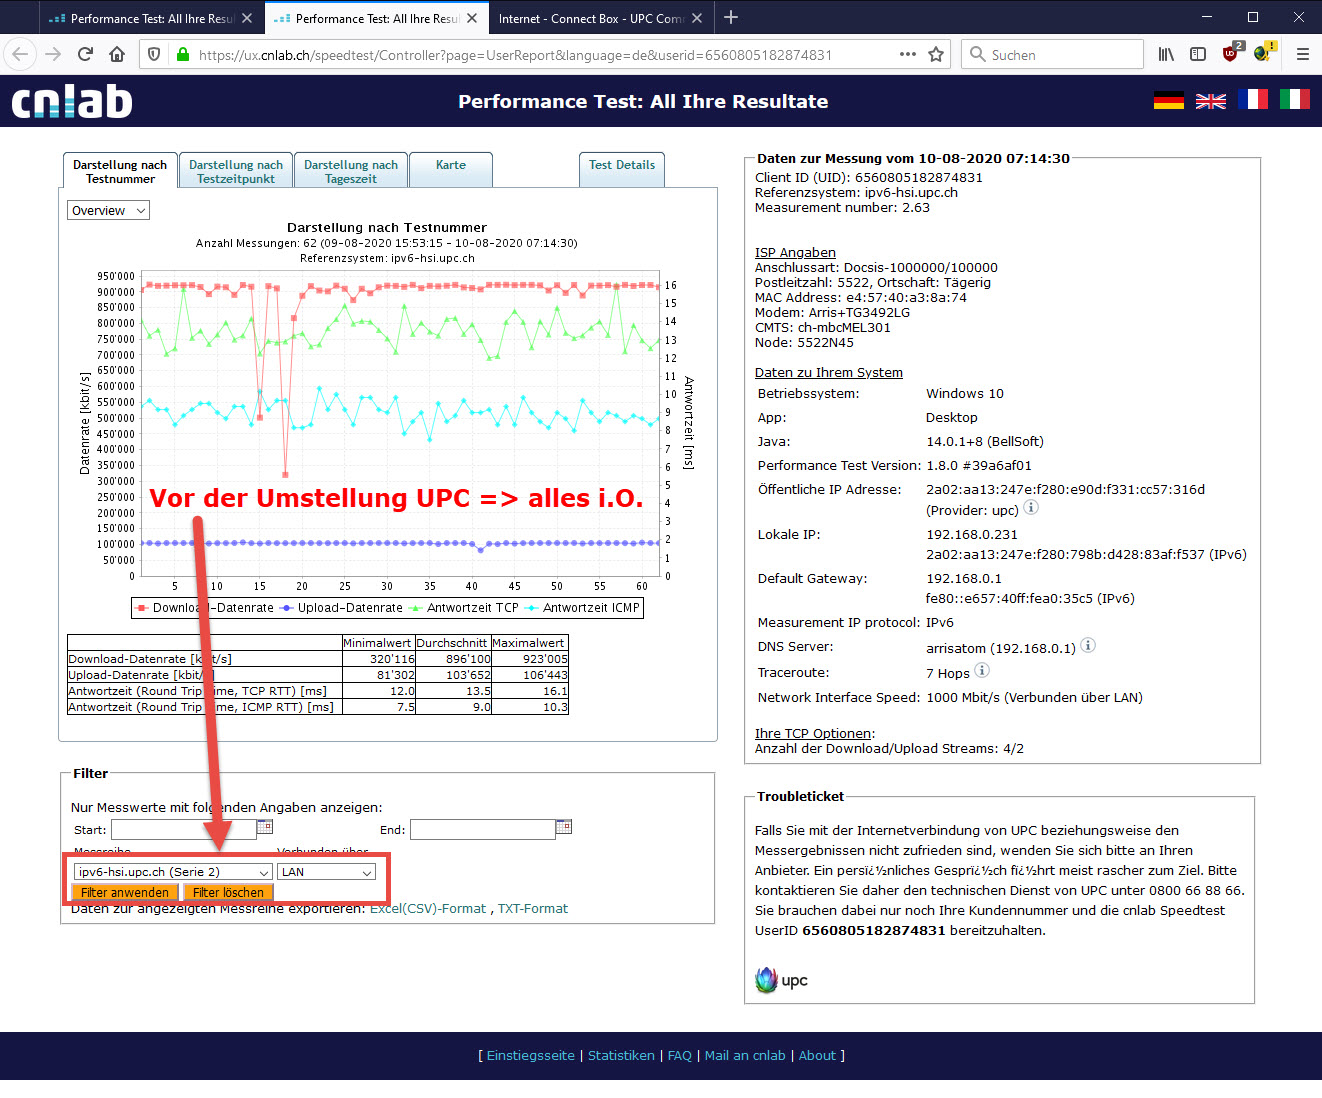The height and width of the screenshot is (1098, 1322).
Task: Open the Start date calendar picker
Action: point(265,827)
